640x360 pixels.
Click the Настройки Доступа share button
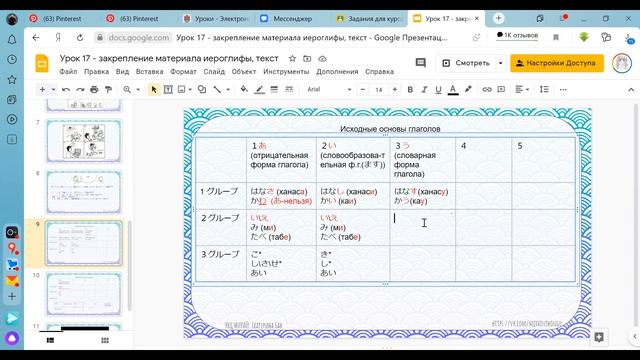point(557,63)
